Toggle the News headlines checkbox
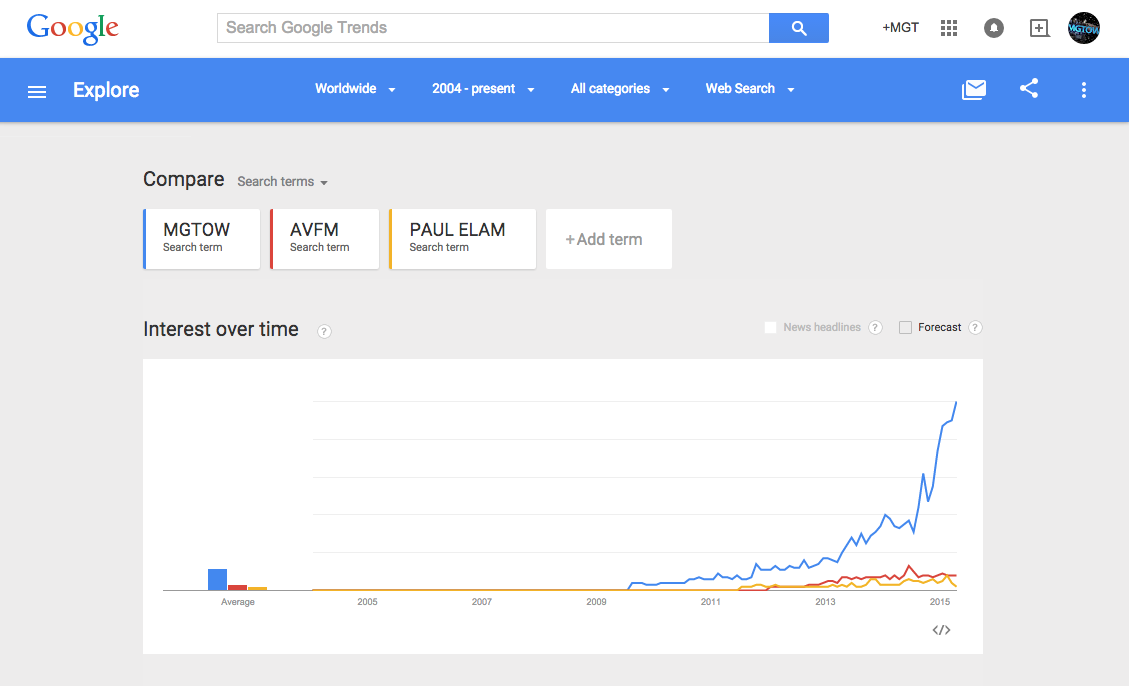The height and width of the screenshot is (686, 1130). [770, 327]
